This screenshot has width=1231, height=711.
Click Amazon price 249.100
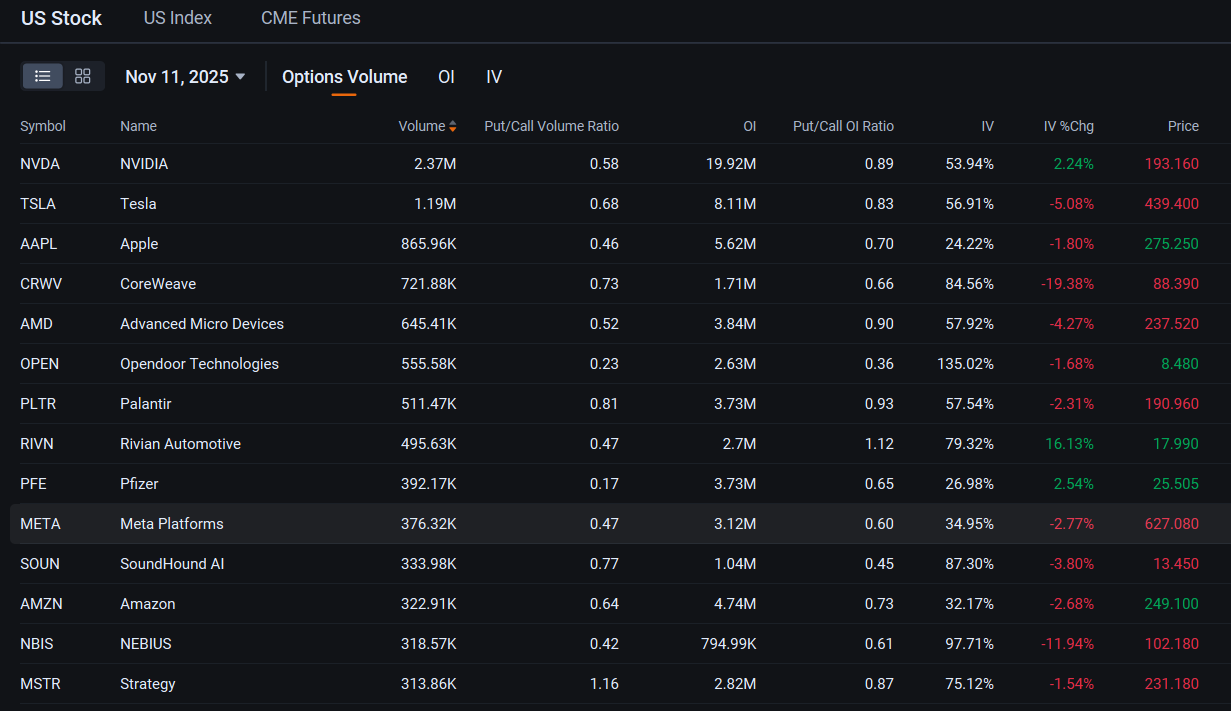tap(1171, 604)
